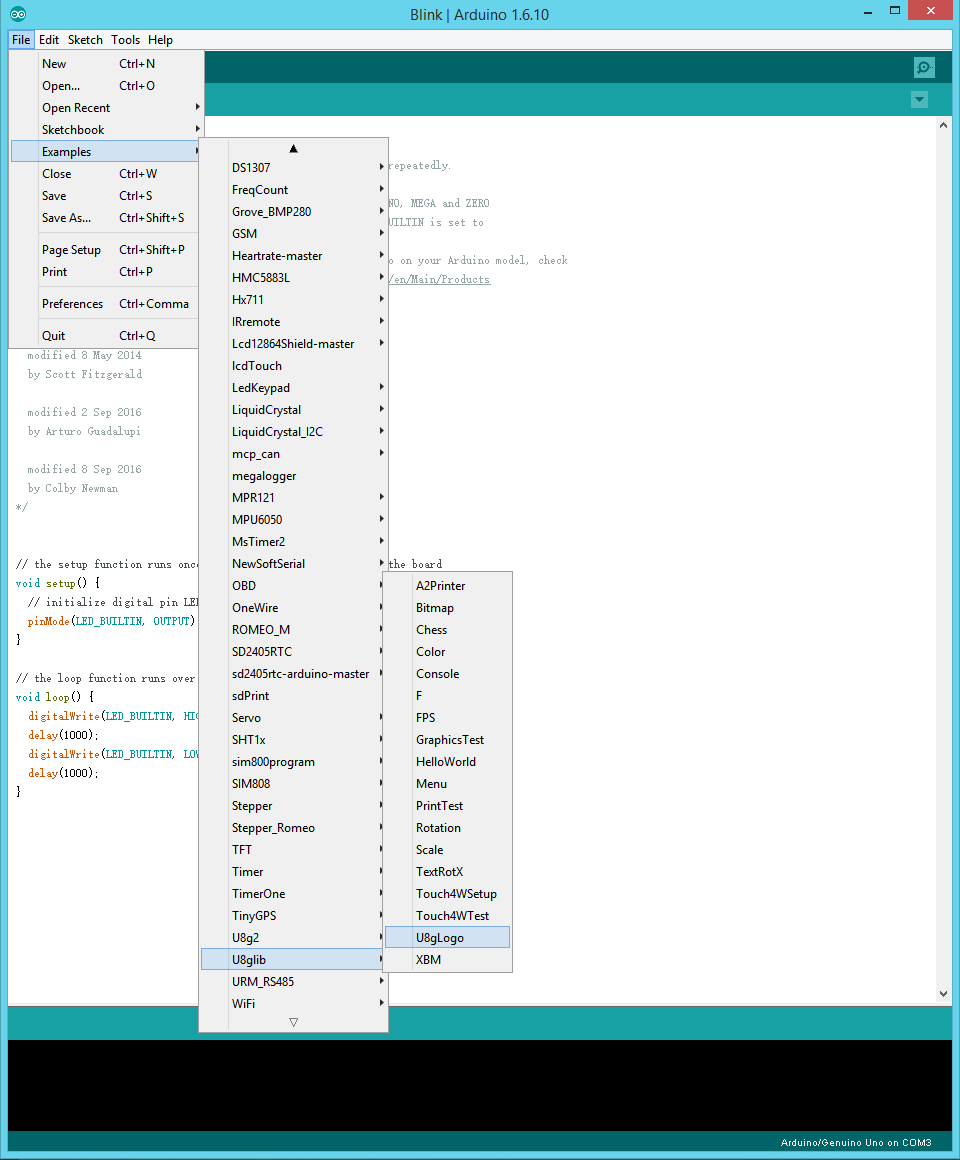The height and width of the screenshot is (1160, 960).
Task: Open the Console example sketch
Action: click(x=447, y=674)
